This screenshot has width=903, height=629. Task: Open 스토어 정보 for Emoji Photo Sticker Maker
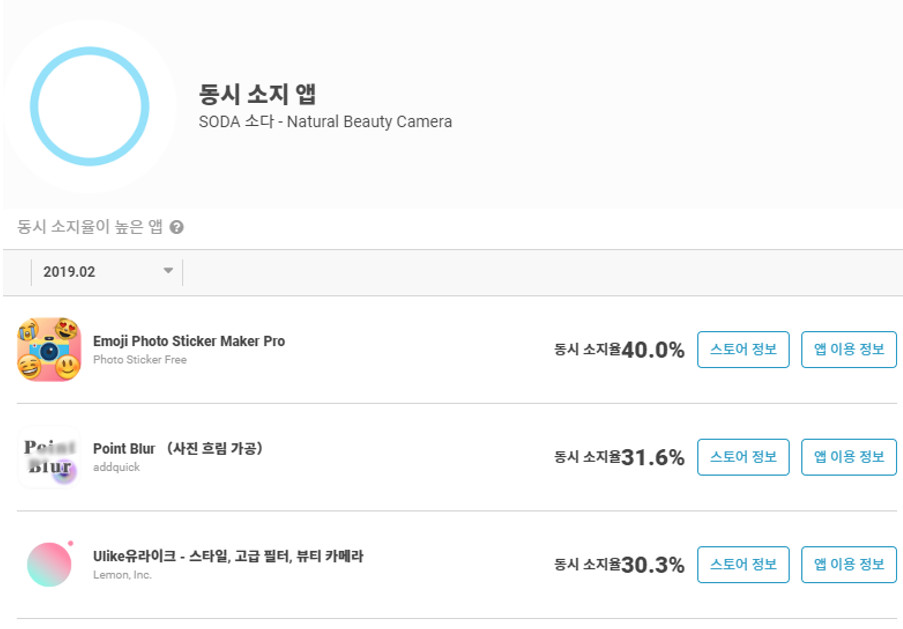point(743,349)
